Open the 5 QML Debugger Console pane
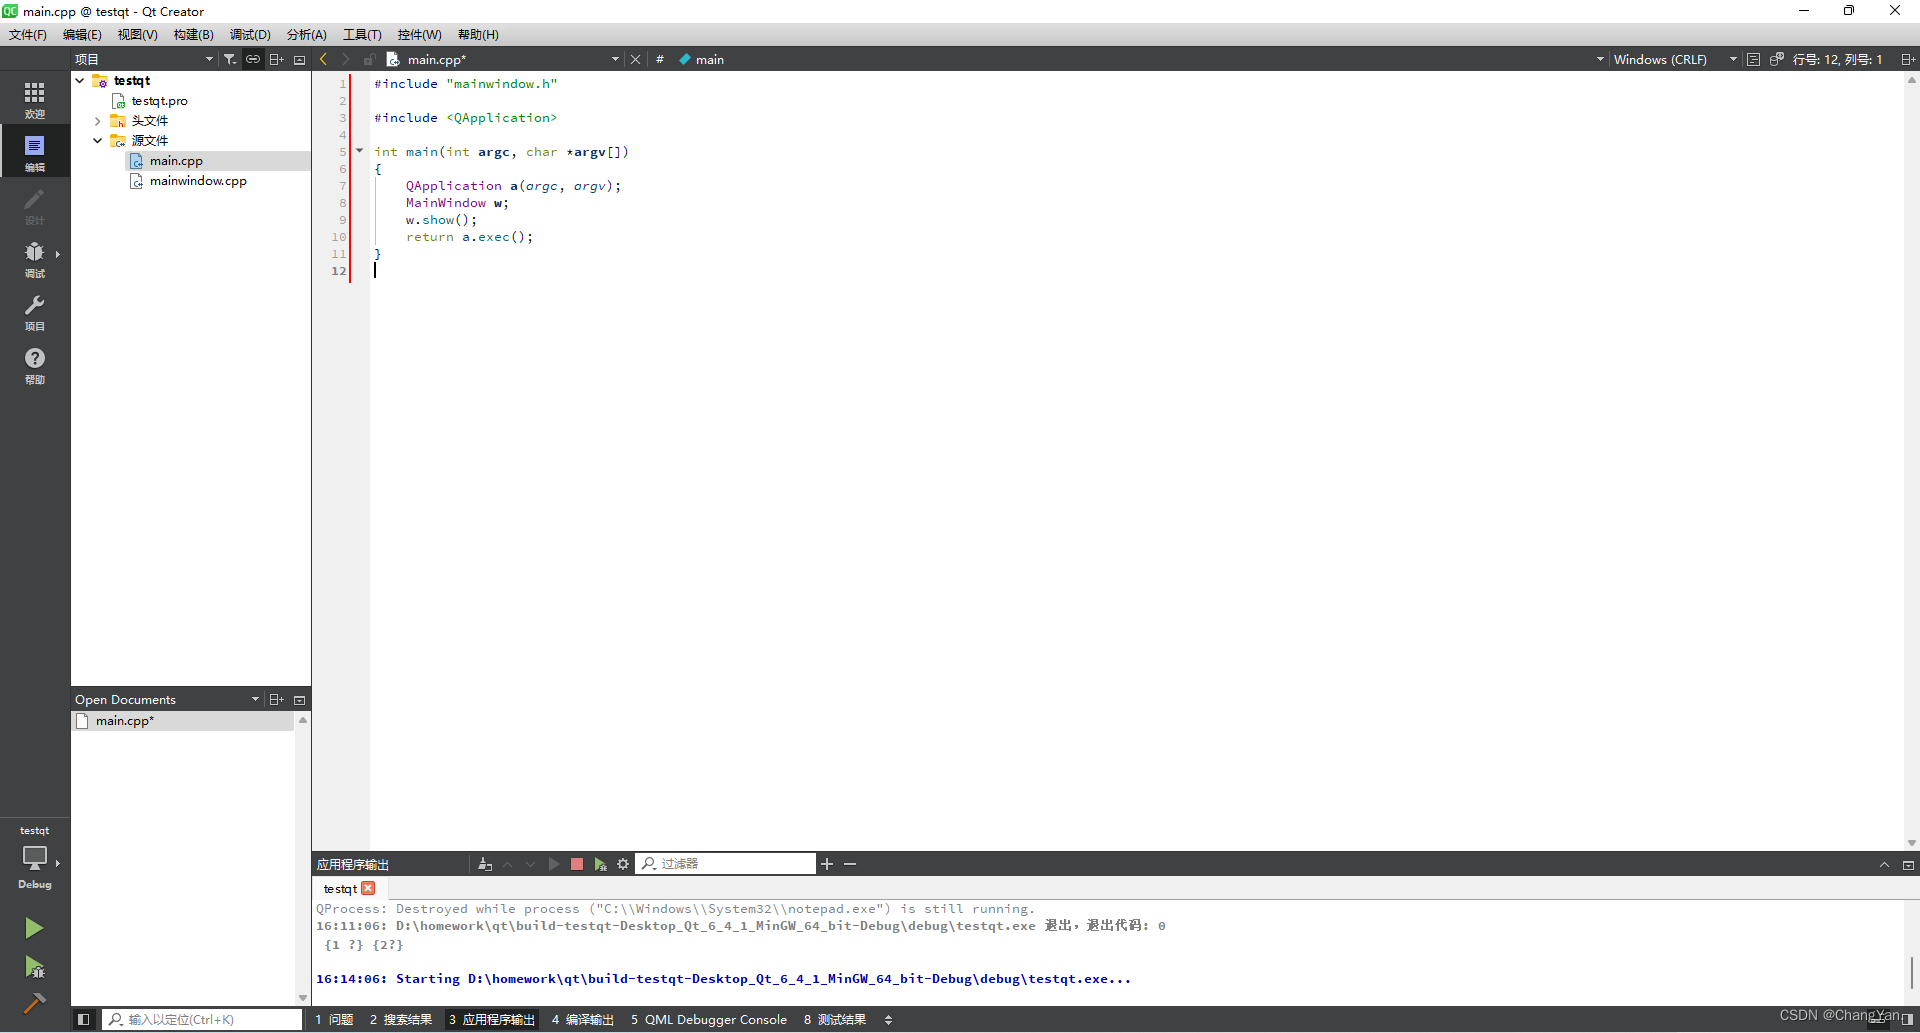1920x1033 pixels. click(x=709, y=1020)
